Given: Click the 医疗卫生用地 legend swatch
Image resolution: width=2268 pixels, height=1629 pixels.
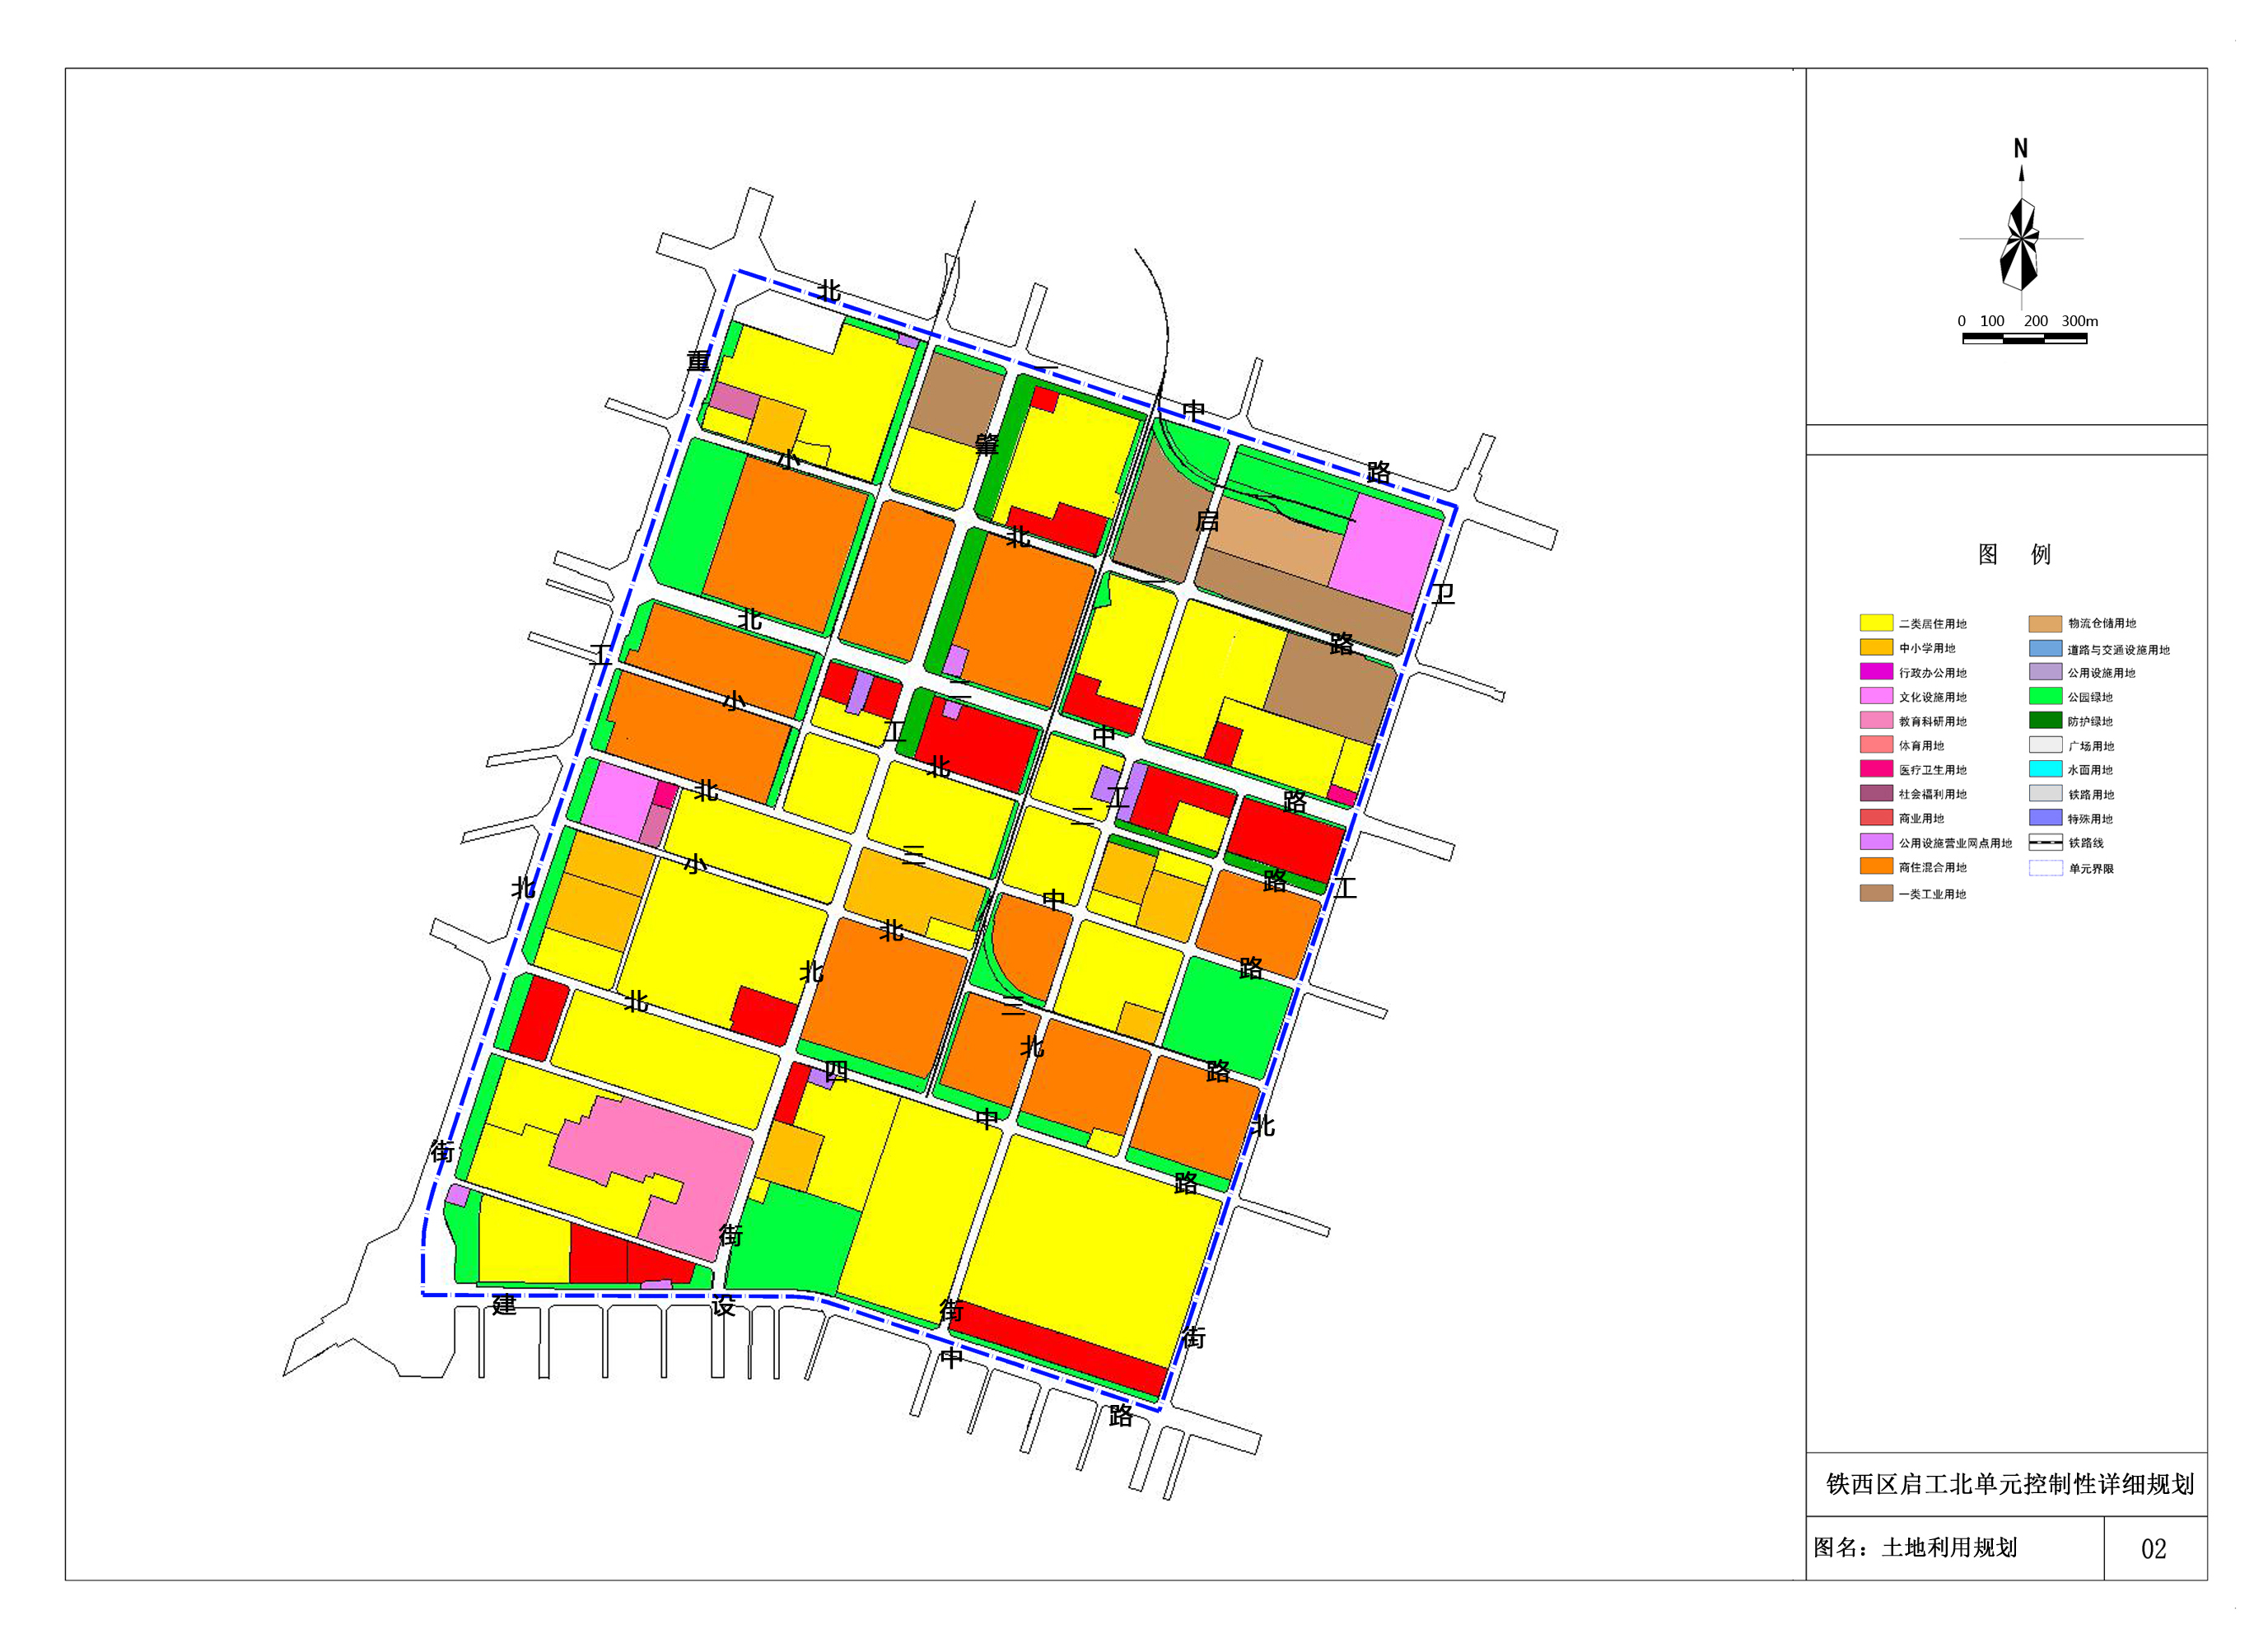Looking at the screenshot, I should tap(1876, 769).
